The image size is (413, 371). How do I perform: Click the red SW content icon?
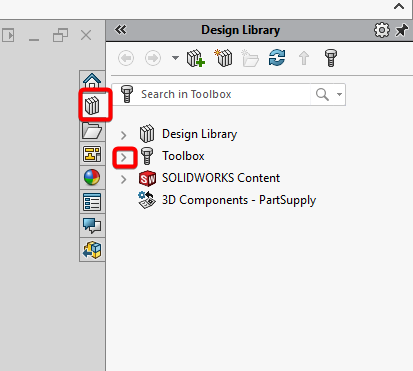click(x=147, y=178)
